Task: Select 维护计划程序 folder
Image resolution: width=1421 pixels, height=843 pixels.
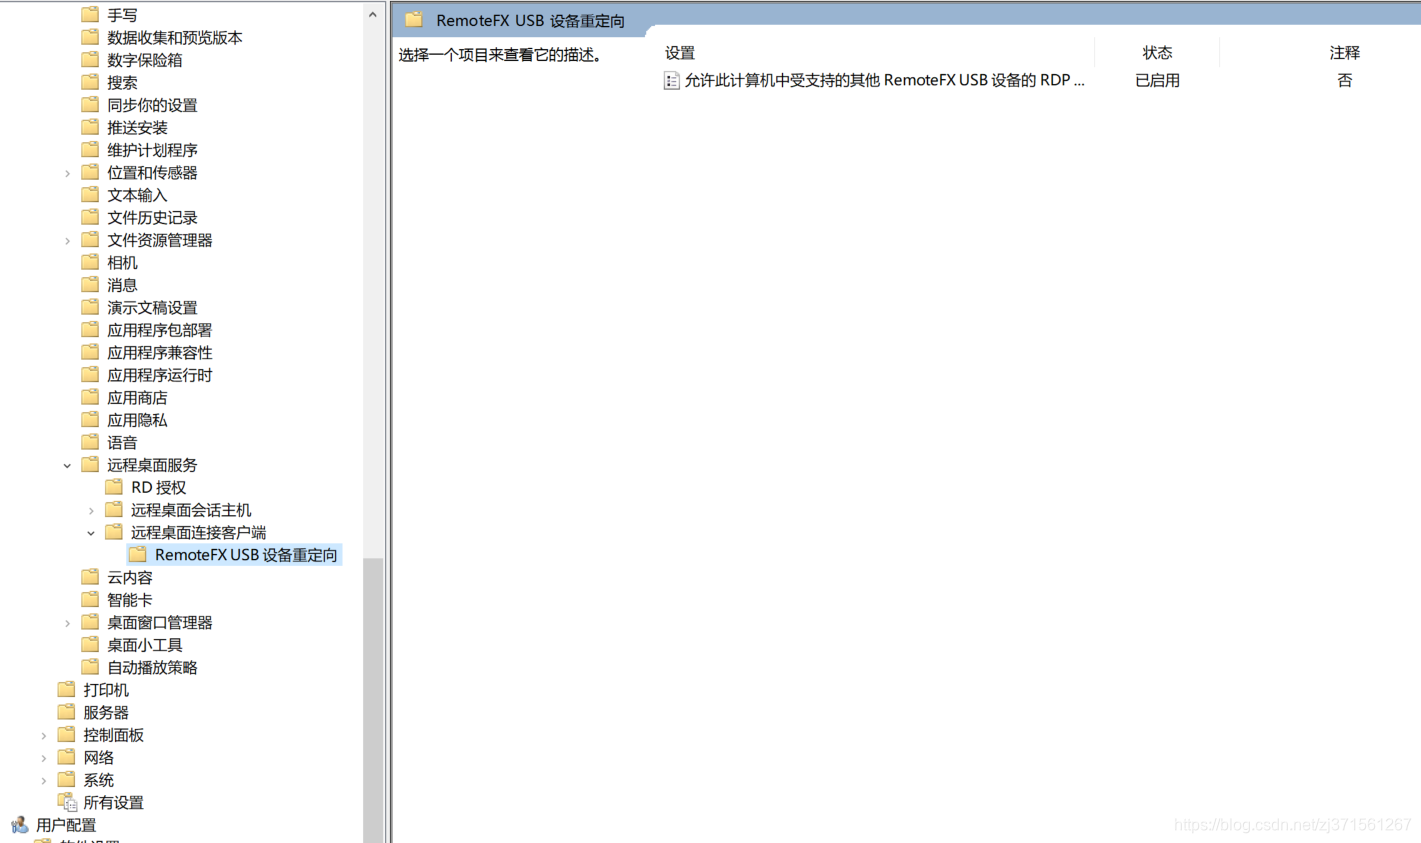Action: pos(152,150)
